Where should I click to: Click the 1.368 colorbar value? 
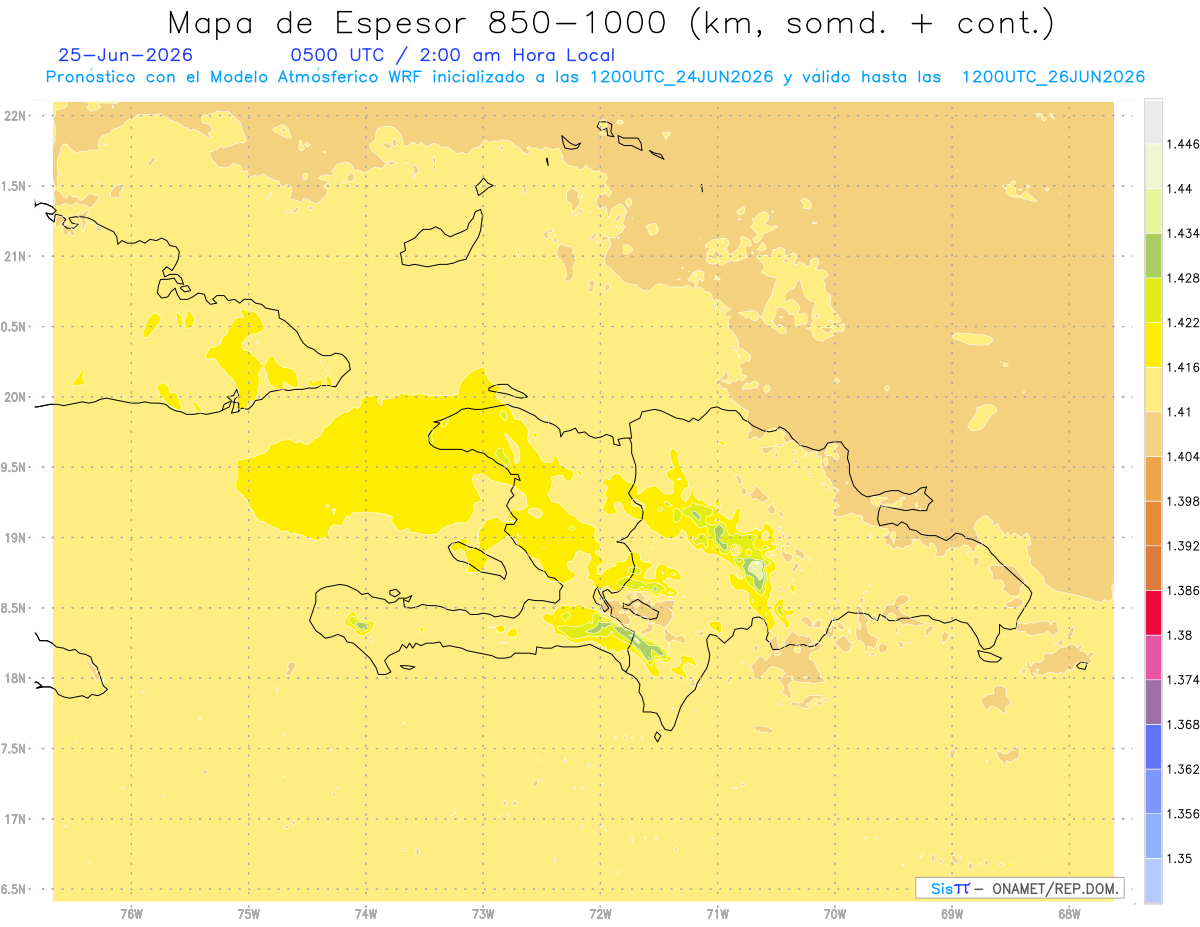pos(1183,725)
